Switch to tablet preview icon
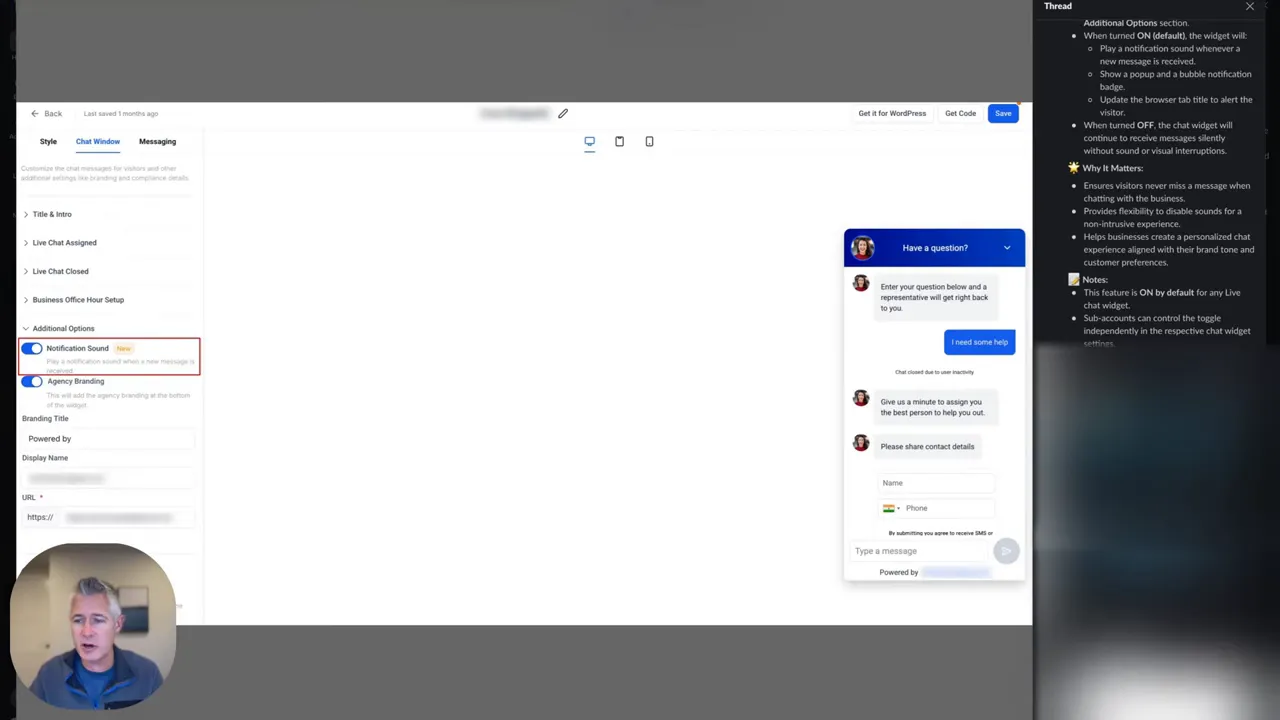The width and height of the screenshot is (1280, 720). [619, 141]
